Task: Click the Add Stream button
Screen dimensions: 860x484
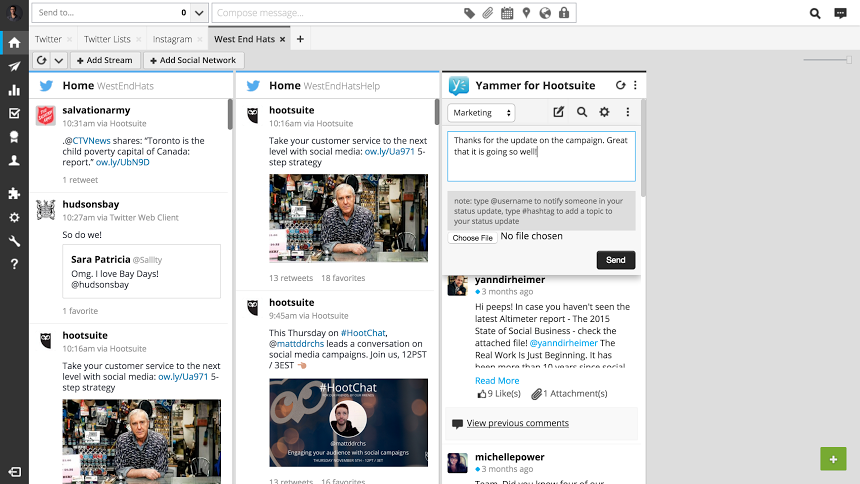Action: point(105,60)
